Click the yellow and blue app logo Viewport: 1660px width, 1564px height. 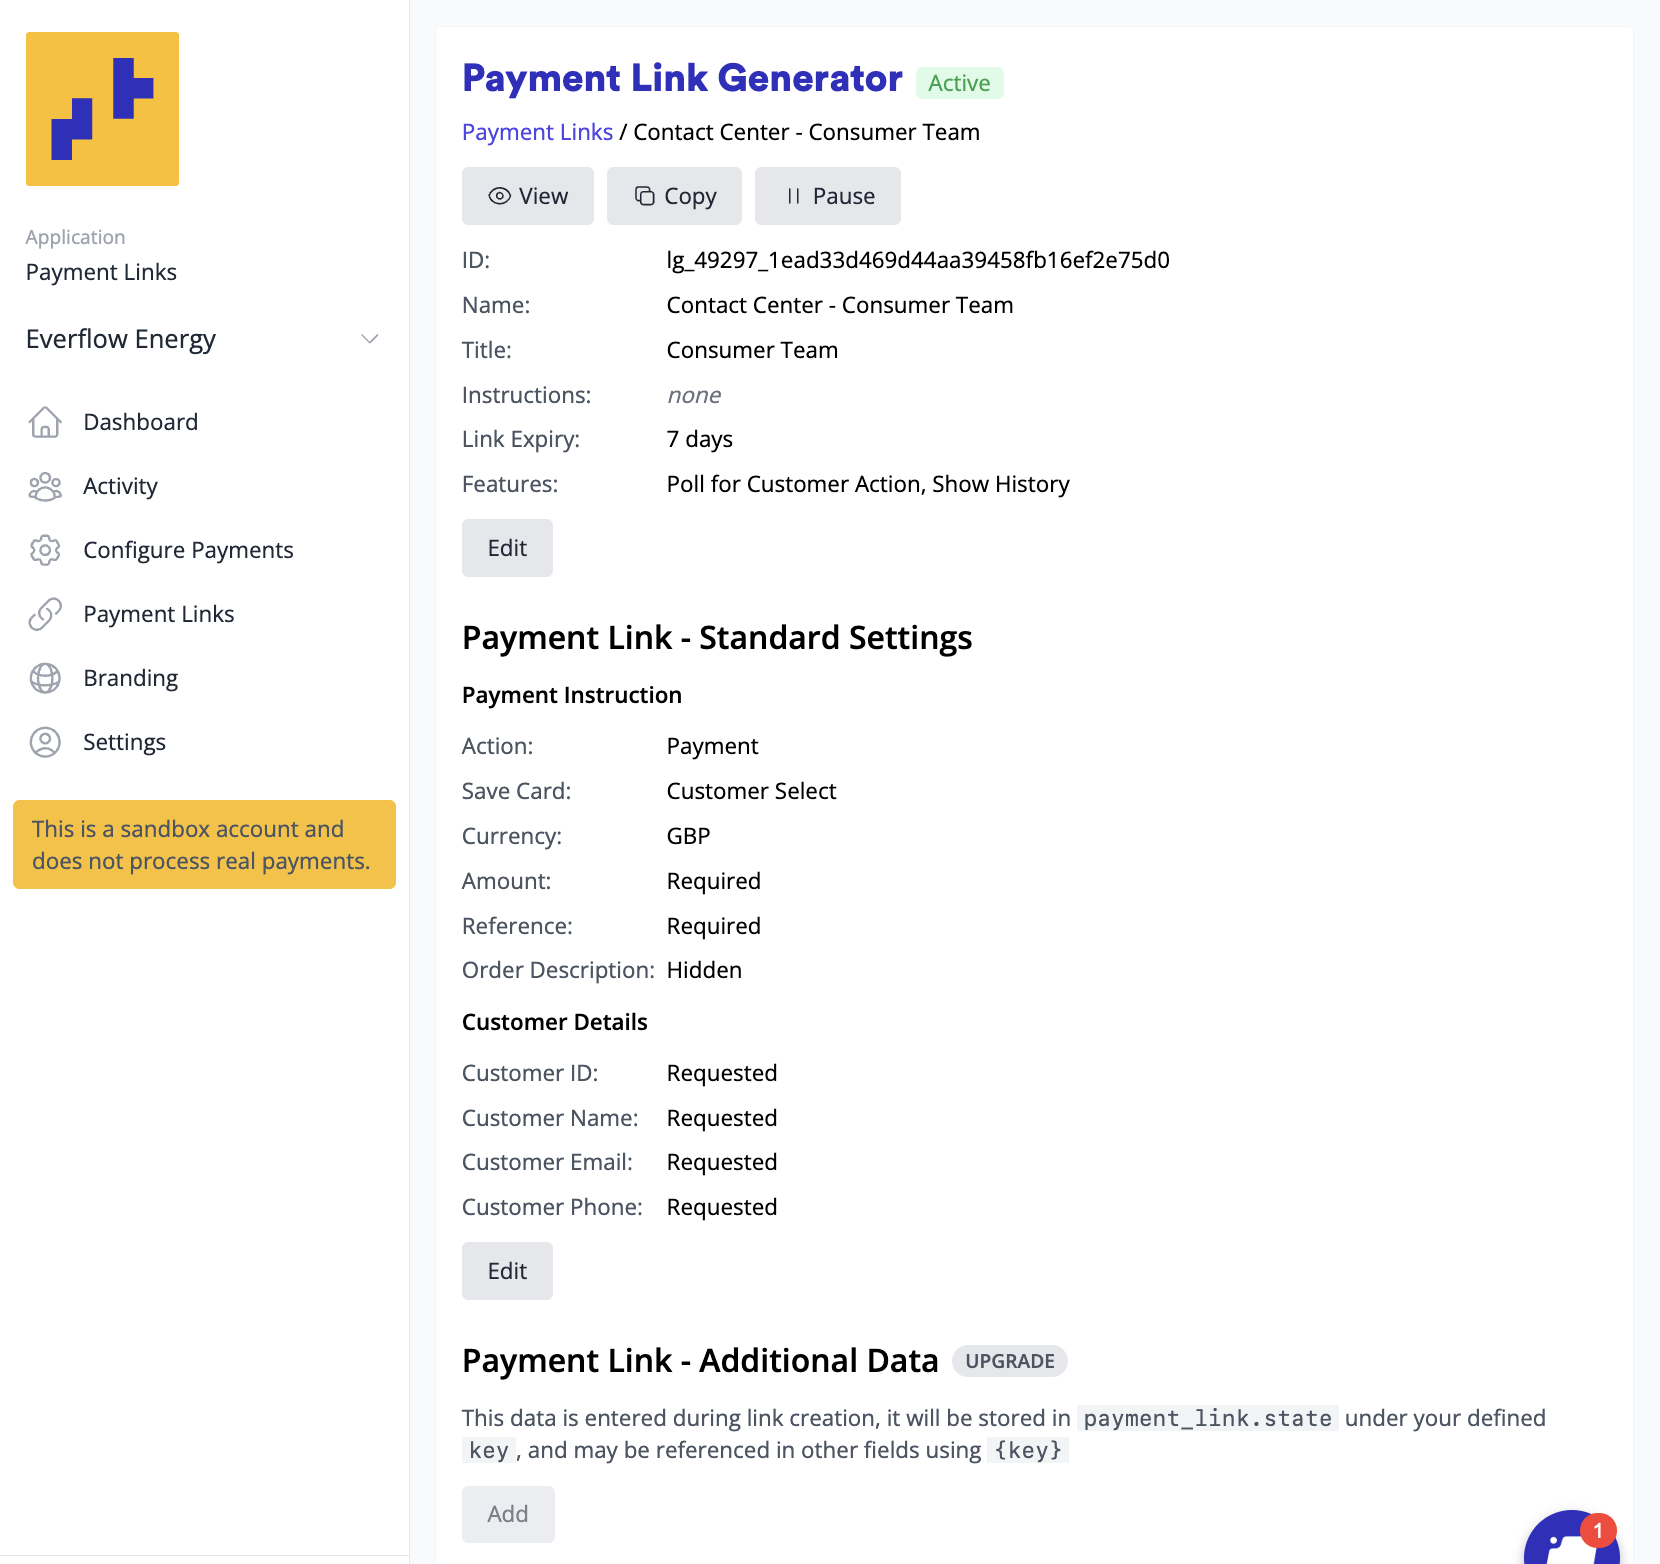tap(102, 109)
